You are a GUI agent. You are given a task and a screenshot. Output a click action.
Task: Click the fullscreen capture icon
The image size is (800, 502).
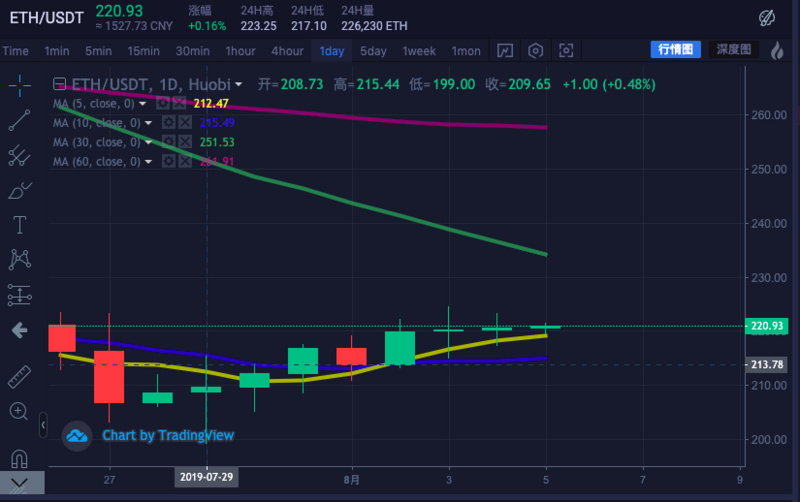(x=566, y=51)
